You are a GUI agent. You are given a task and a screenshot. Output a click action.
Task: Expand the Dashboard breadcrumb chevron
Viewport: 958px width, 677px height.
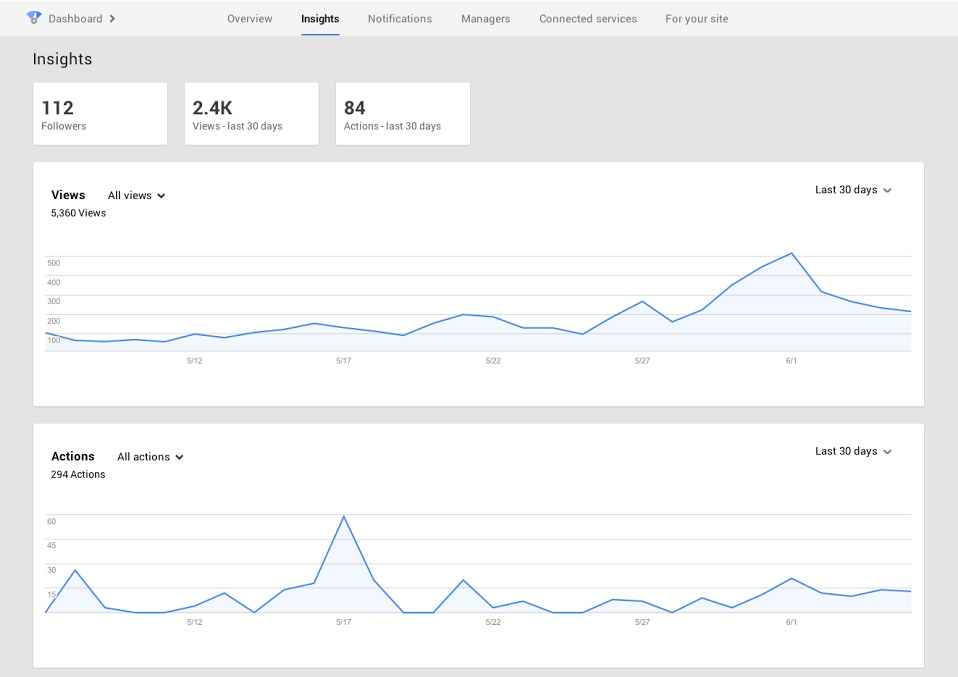point(112,19)
